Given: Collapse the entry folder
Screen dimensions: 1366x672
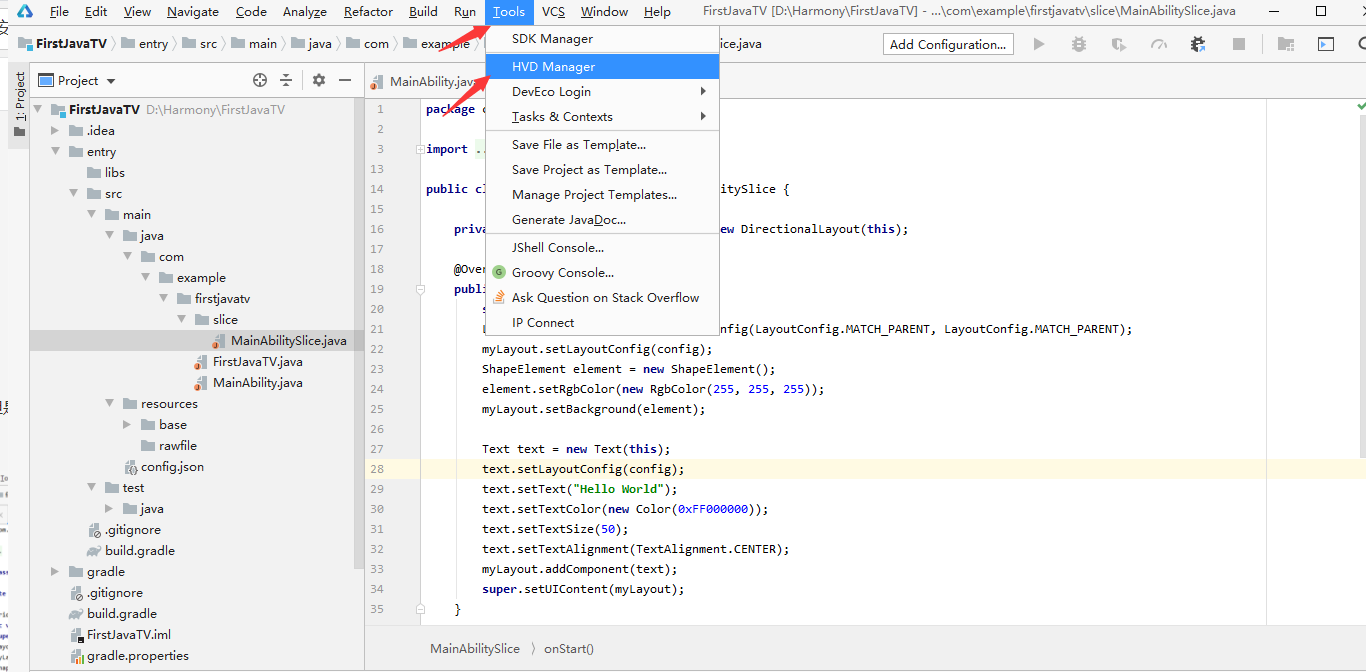Looking at the screenshot, I should [55, 152].
